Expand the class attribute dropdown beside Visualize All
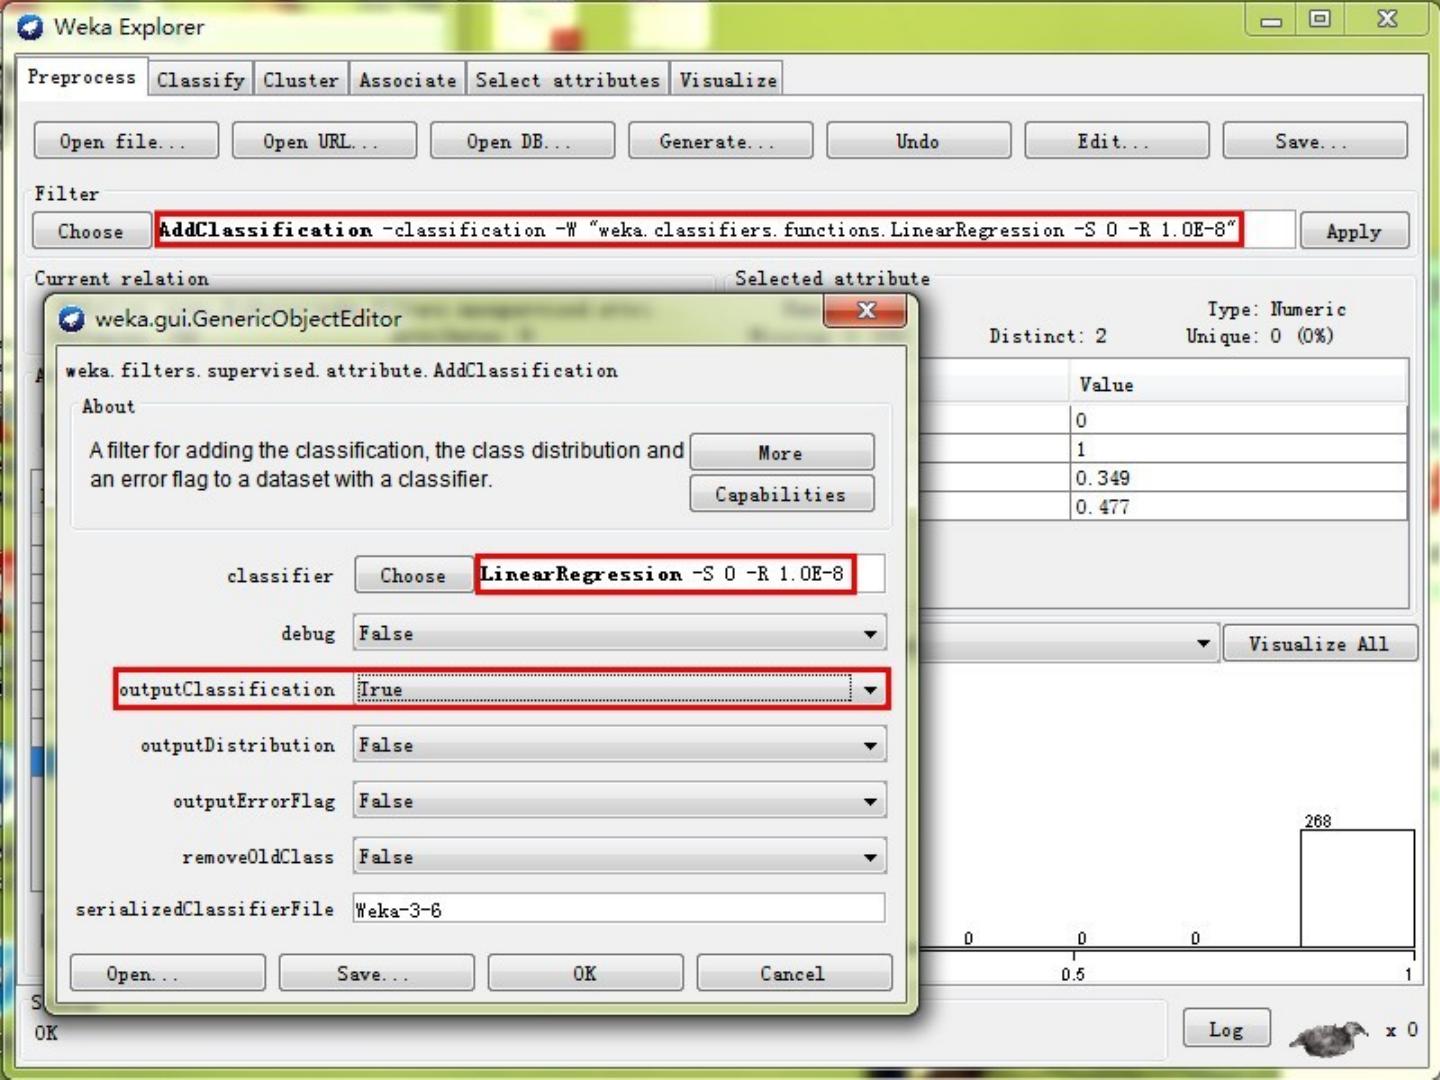 click(1204, 643)
